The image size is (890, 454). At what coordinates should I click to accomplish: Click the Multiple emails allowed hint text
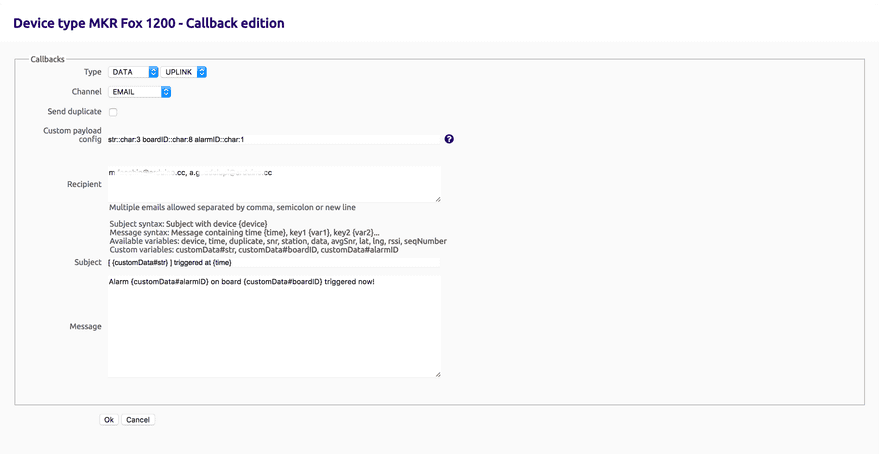[x=232, y=207]
